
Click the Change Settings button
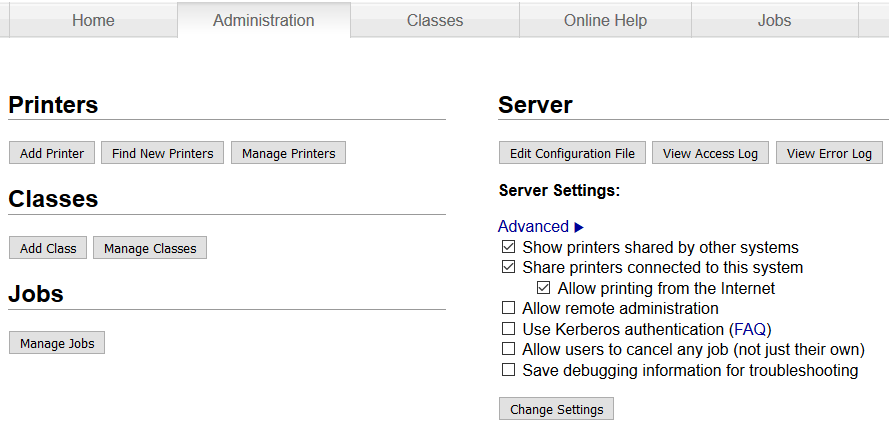click(556, 409)
